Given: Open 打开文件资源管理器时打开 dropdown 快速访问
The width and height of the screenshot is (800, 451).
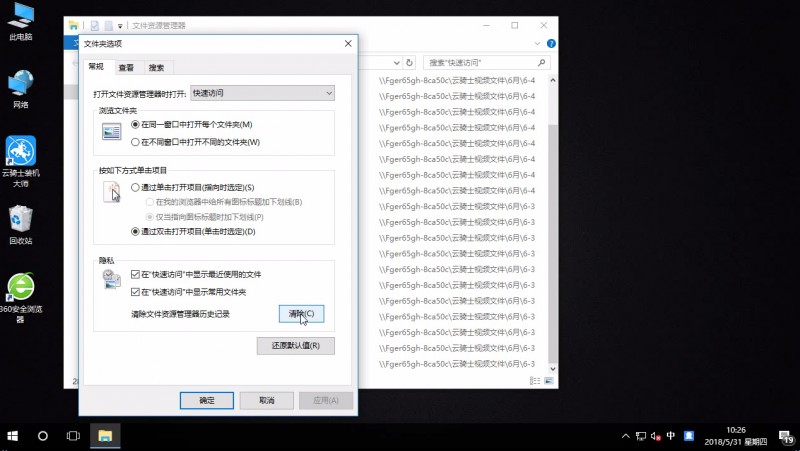Looking at the screenshot, I should [262, 93].
